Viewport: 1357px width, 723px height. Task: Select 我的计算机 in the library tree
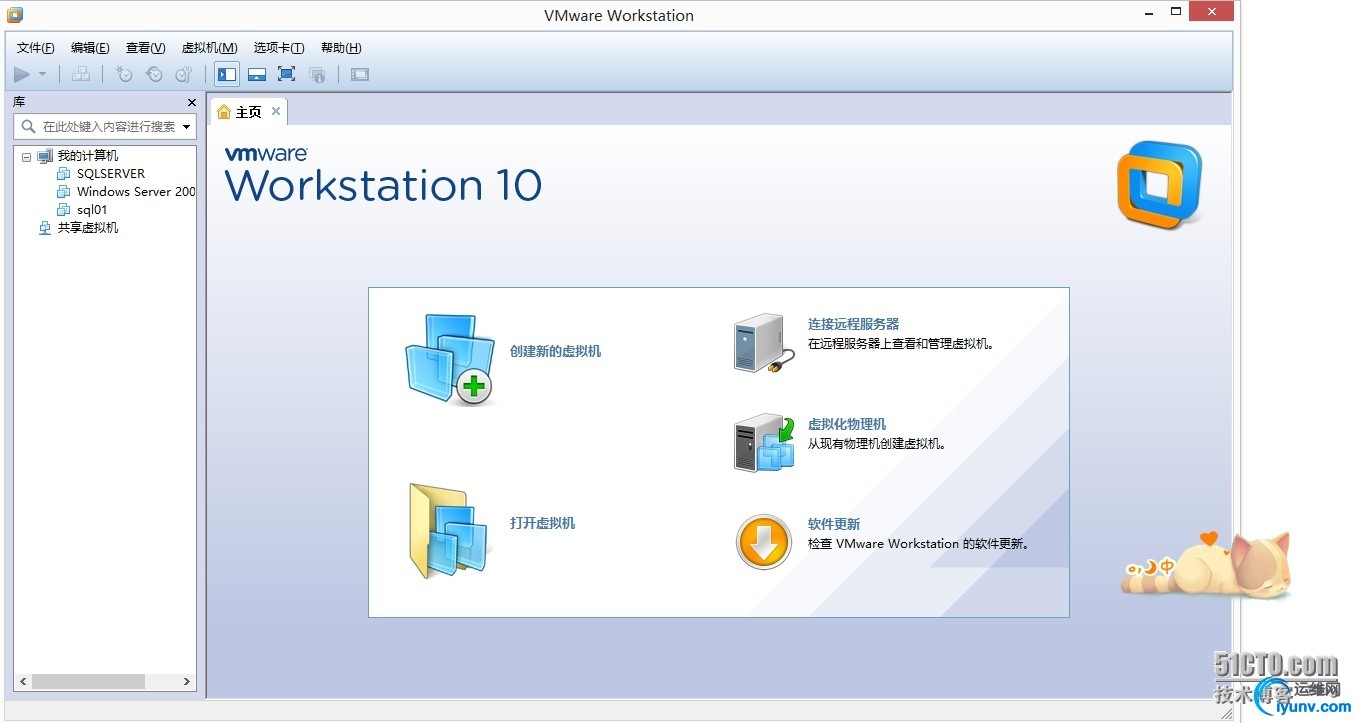click(x=87, y=156)
